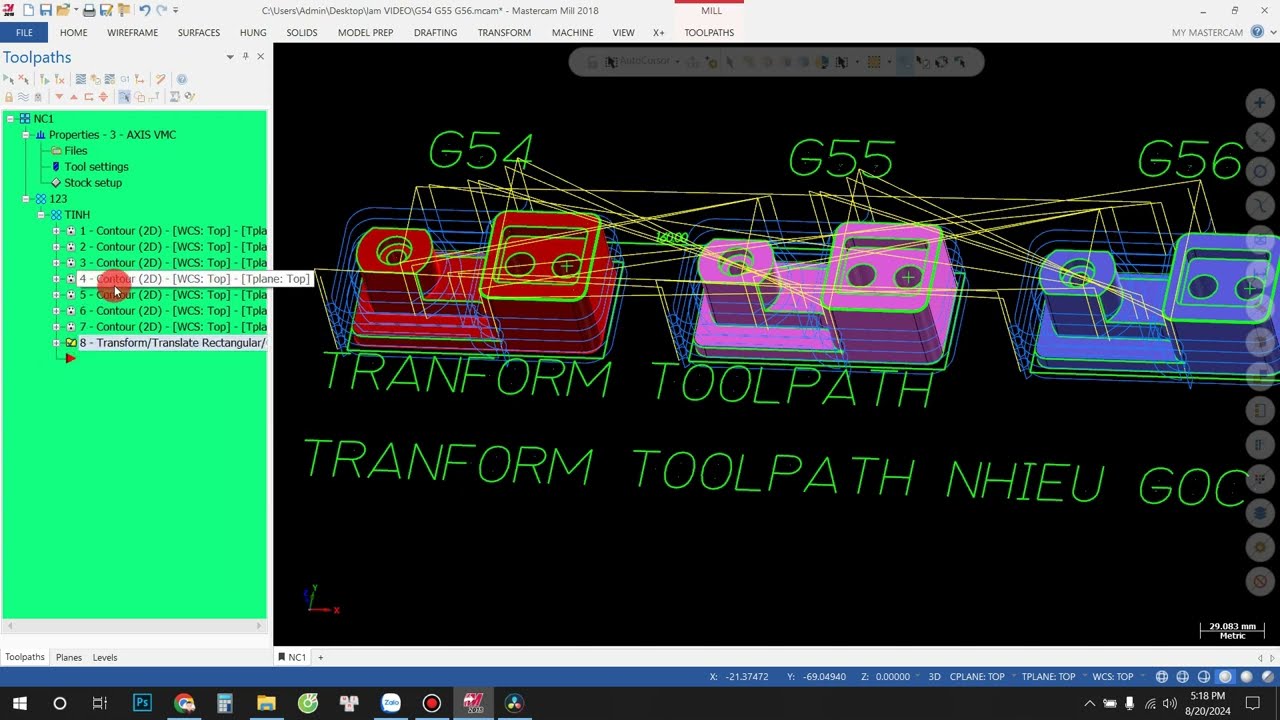1280x720 pixels.
Task: Click the New file icon in quick access
Action: (x=28, y=10)
